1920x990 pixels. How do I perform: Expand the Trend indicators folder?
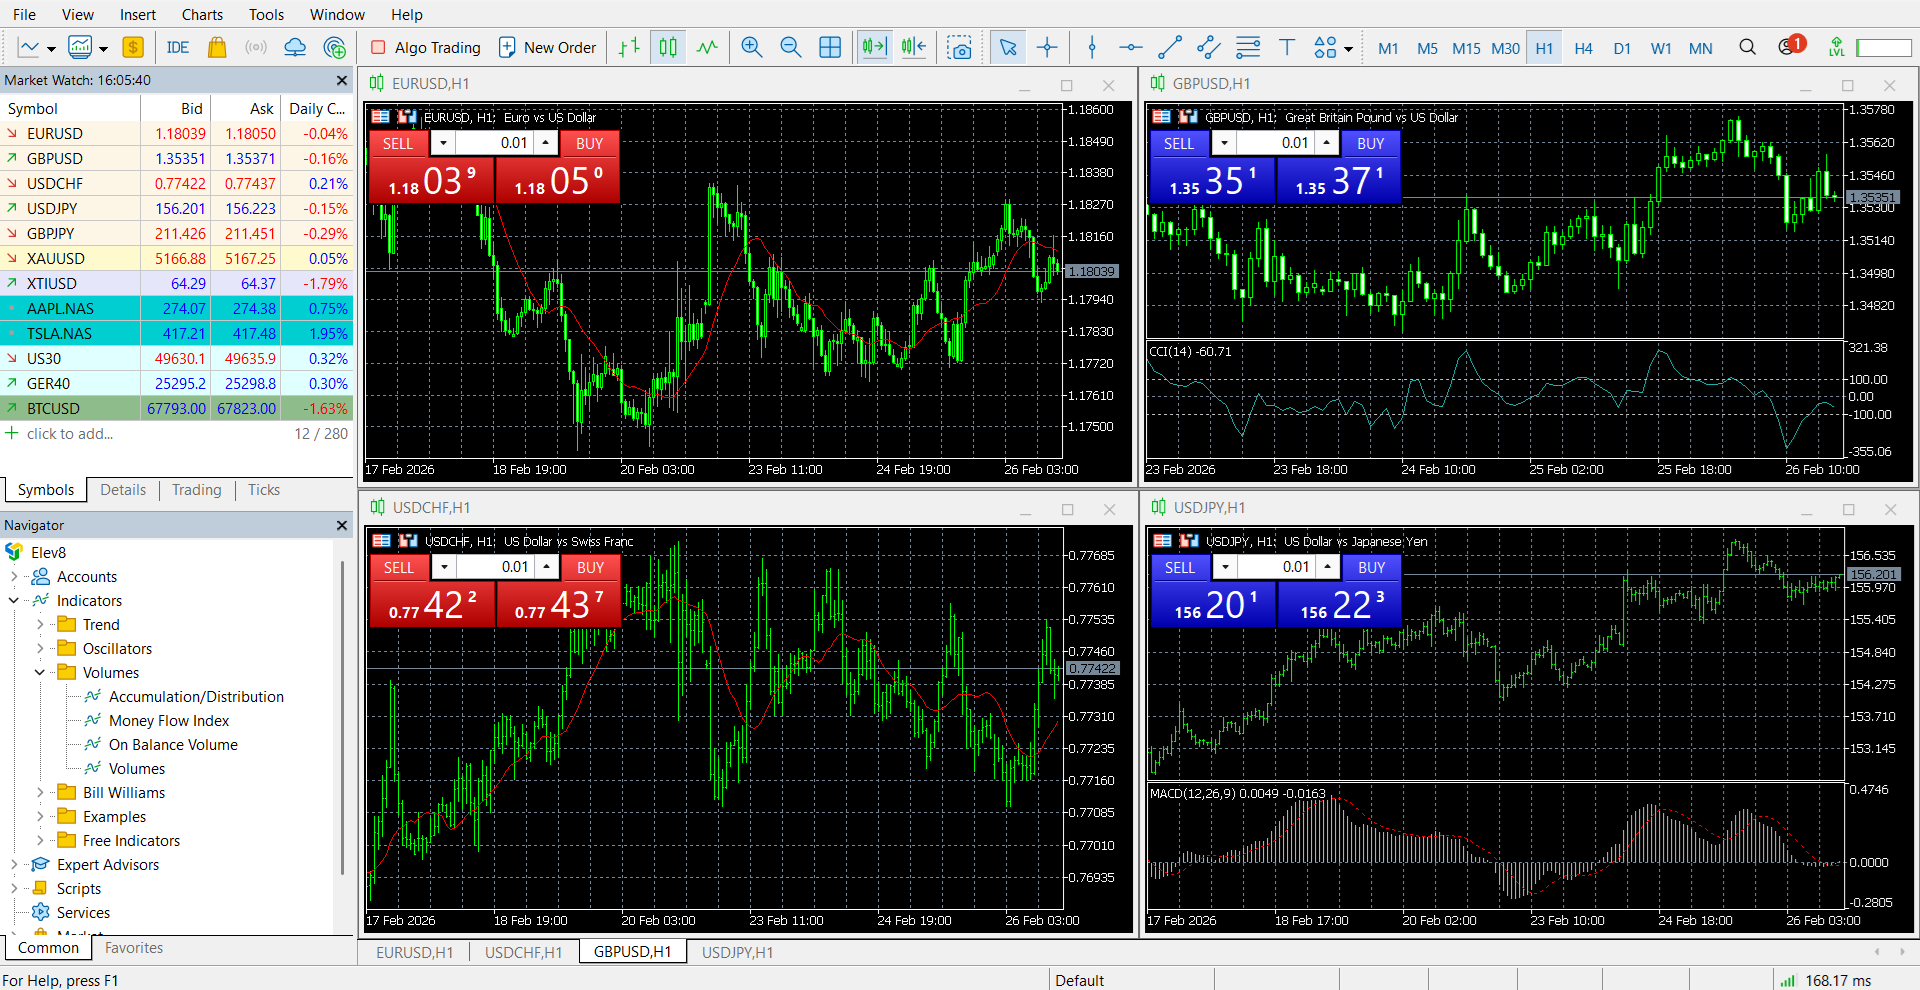(x=40, y=625)
